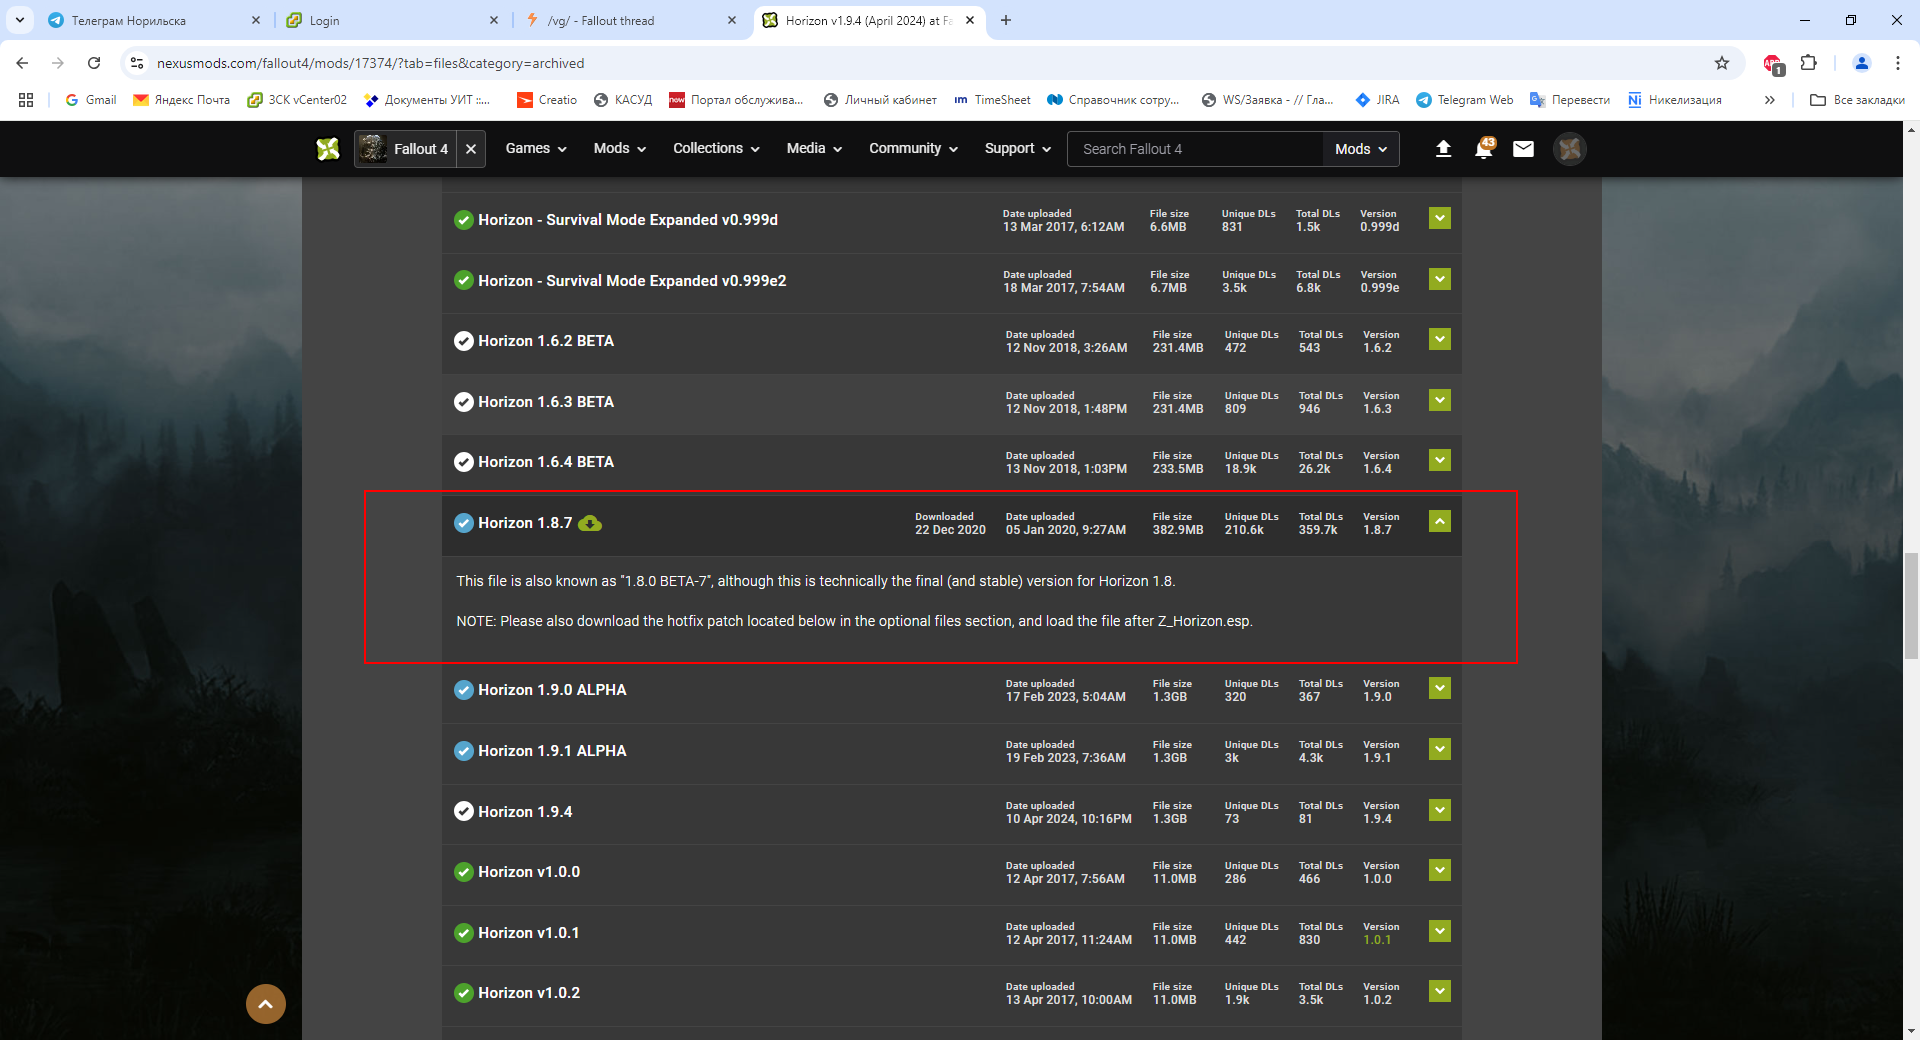
Task: Open the upload mod icon
Action: [x=1443, y=149]
